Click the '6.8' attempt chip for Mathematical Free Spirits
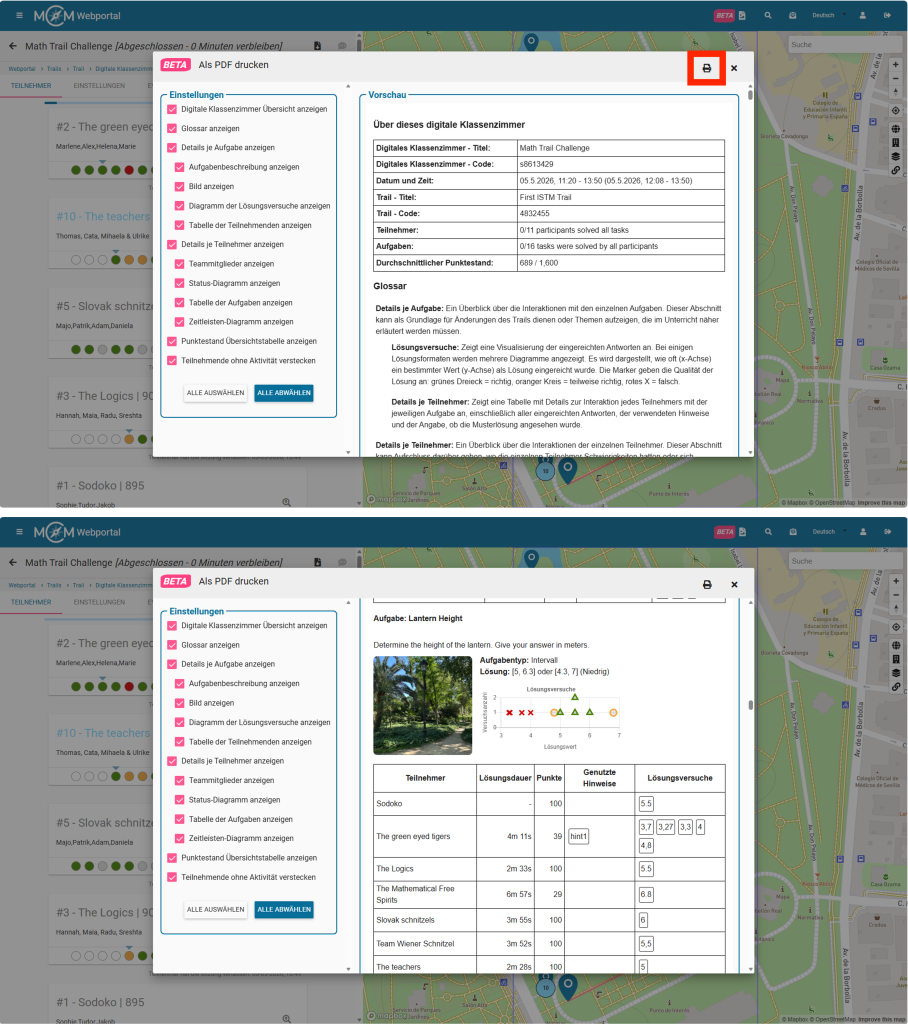 tap(646, 894)
